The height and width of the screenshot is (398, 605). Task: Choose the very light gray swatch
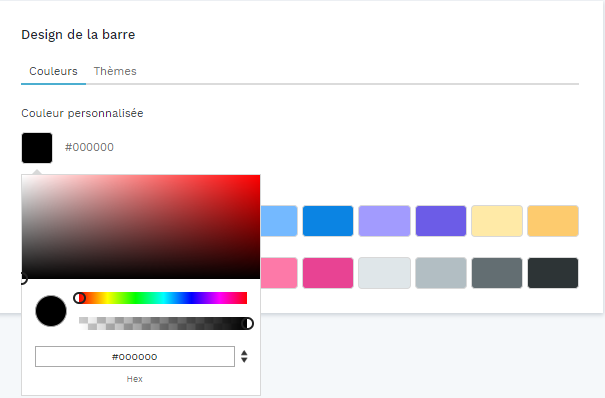384,273
